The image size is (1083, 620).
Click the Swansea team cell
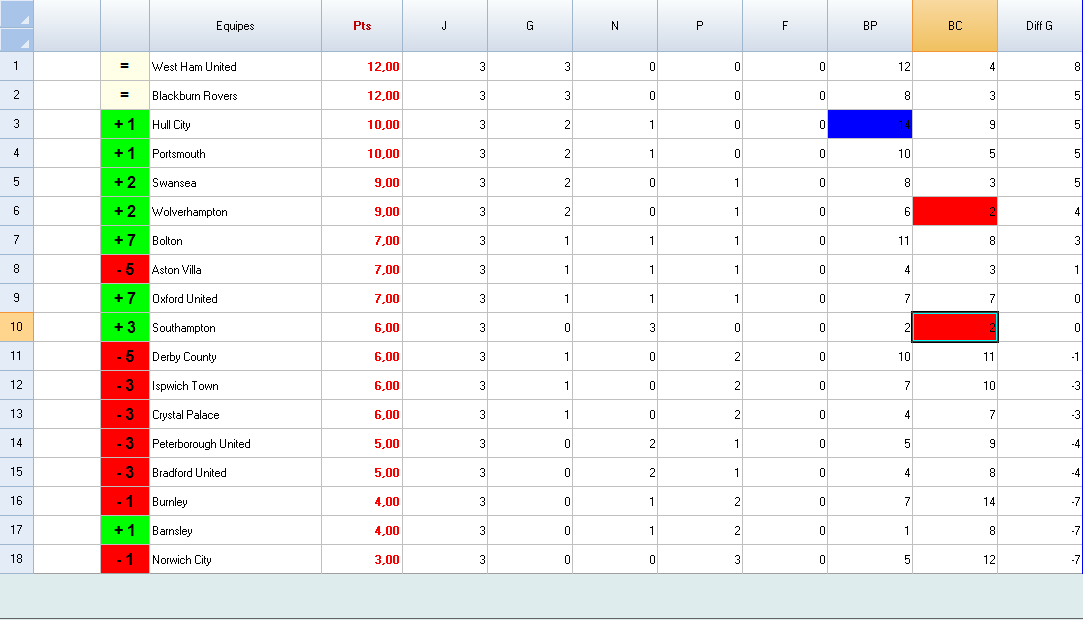click(235, 182)
